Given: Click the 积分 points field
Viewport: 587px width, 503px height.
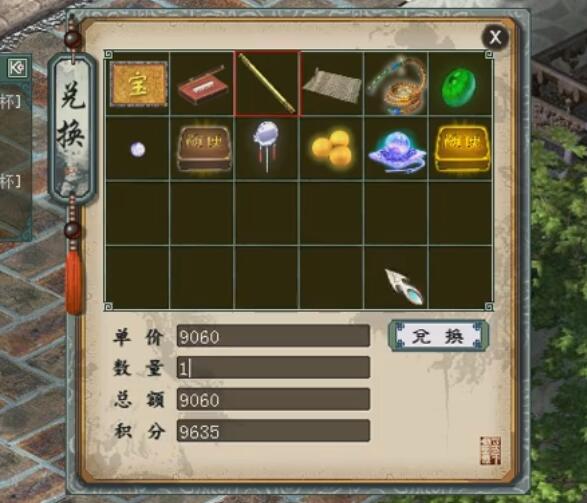Looking at the screenshot, I should point(273,430).
